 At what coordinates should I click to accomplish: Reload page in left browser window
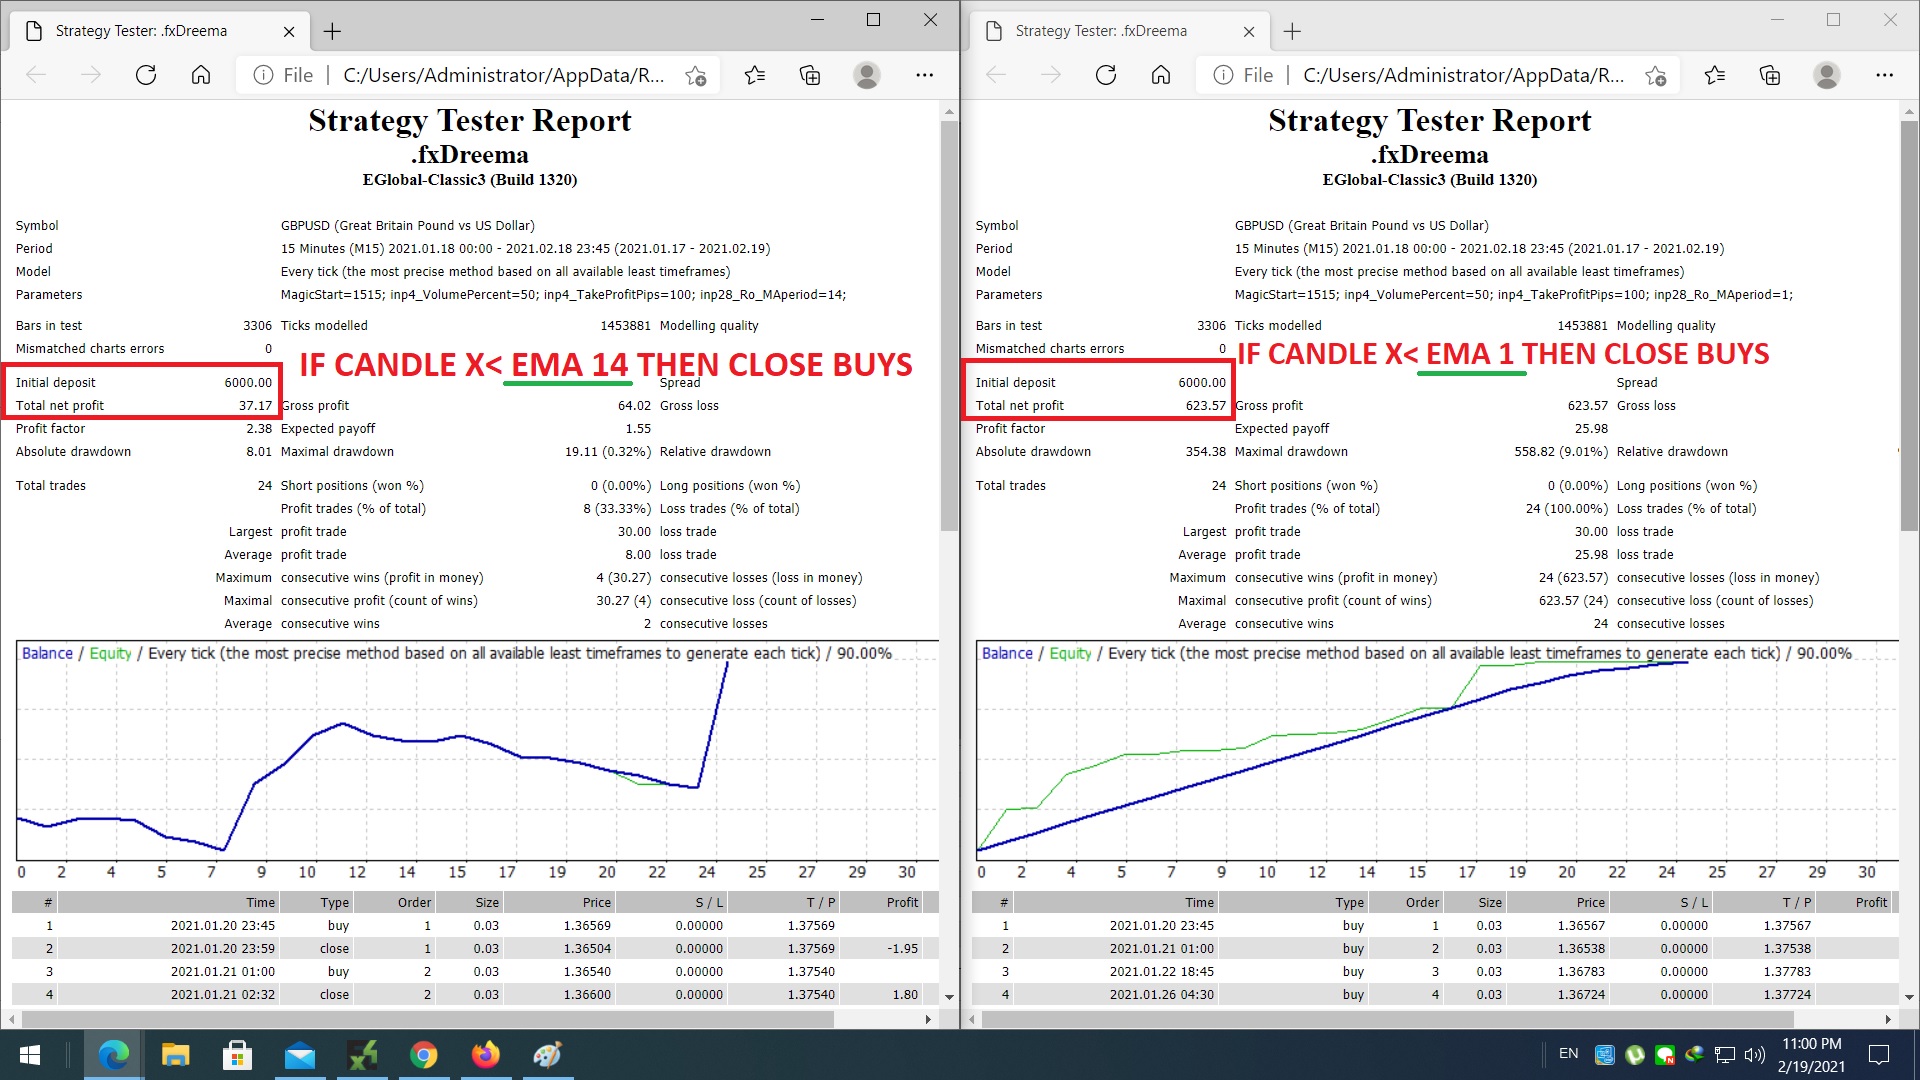(x=146, y=75)
